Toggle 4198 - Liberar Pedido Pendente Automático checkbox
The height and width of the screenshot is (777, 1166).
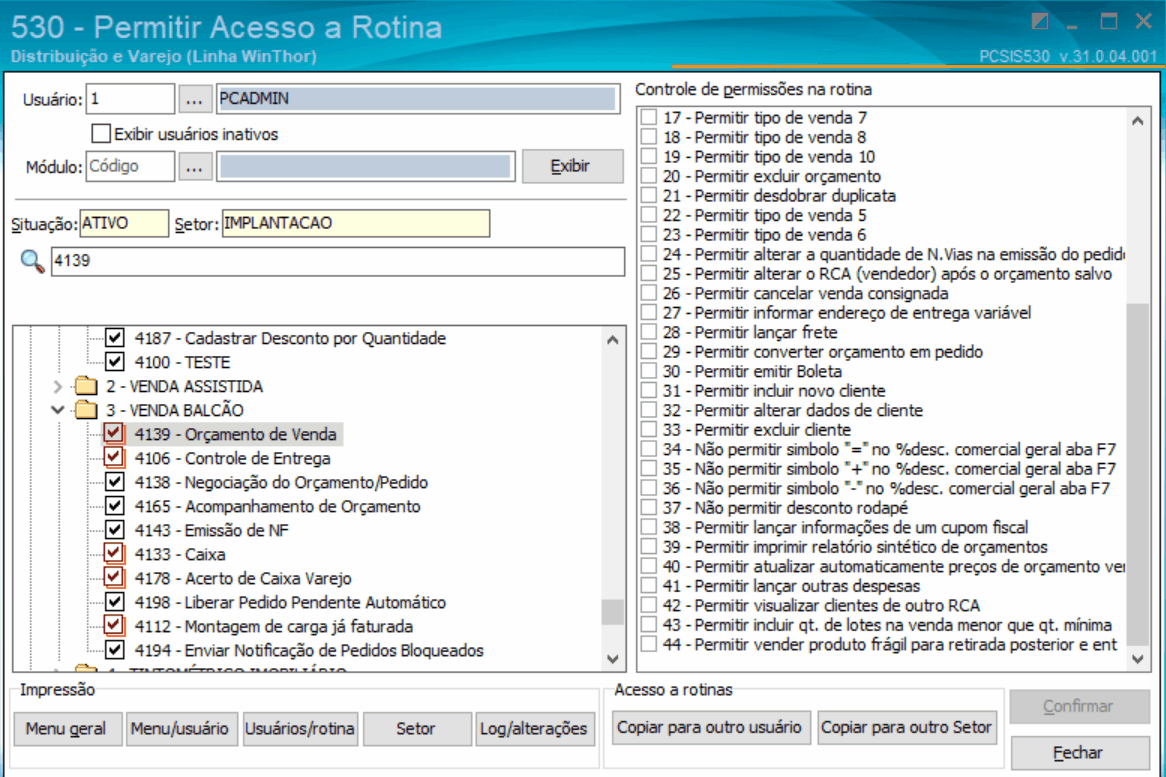point(115,602)
